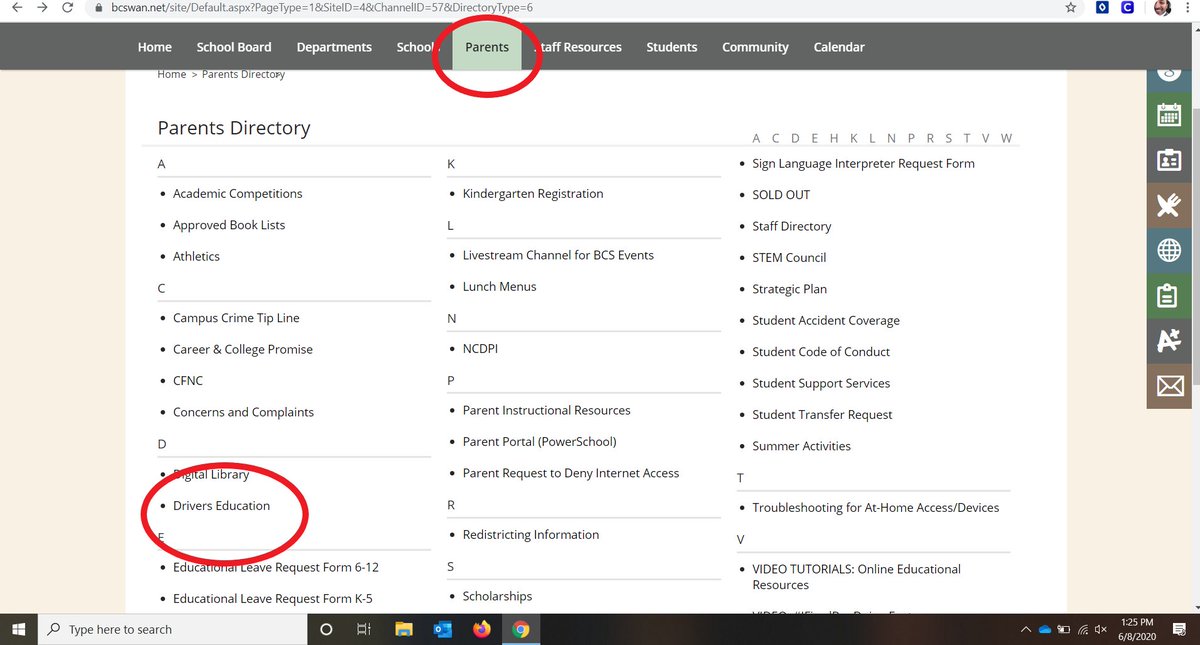Open the blue diamond browser extension

[1101, 7]
